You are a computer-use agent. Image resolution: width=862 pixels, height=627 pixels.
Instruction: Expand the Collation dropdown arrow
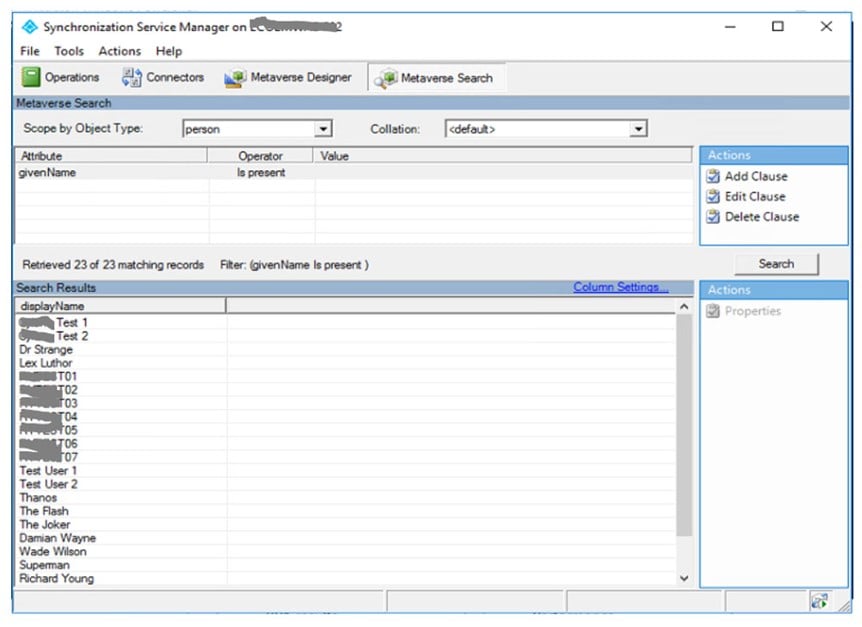coord(638,129)
